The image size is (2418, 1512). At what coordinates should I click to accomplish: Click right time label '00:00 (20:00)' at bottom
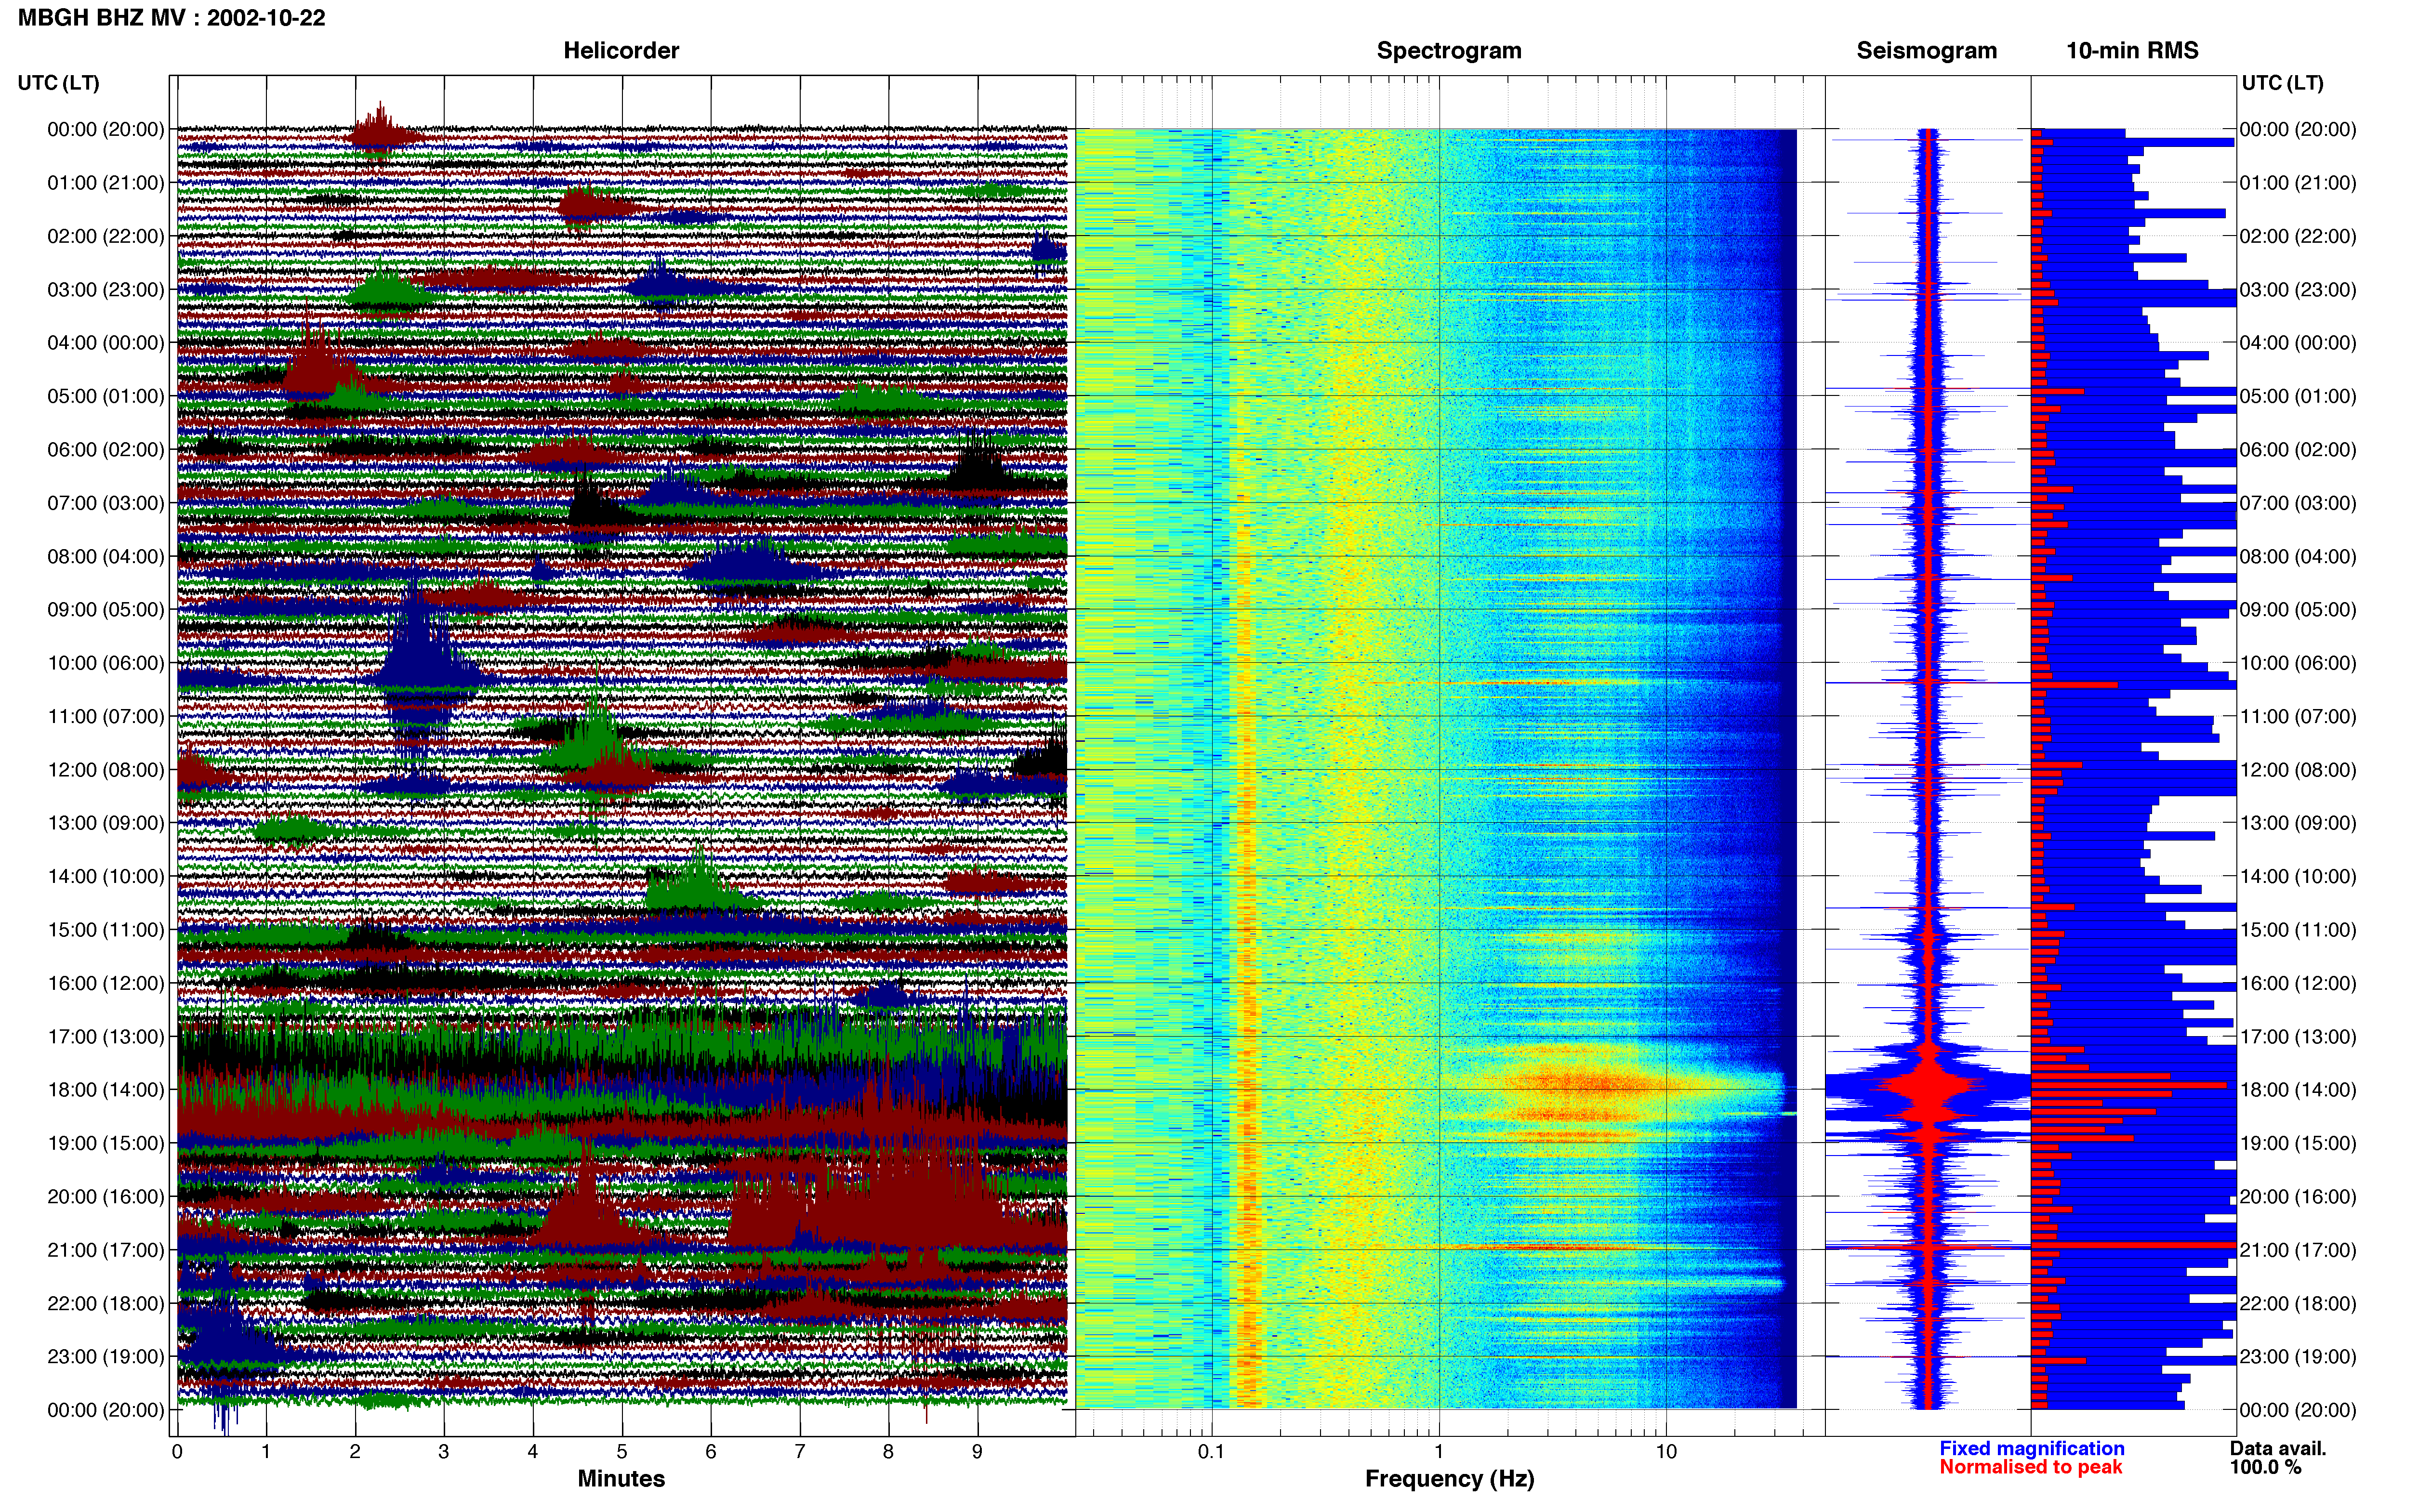(2298, 1410)
